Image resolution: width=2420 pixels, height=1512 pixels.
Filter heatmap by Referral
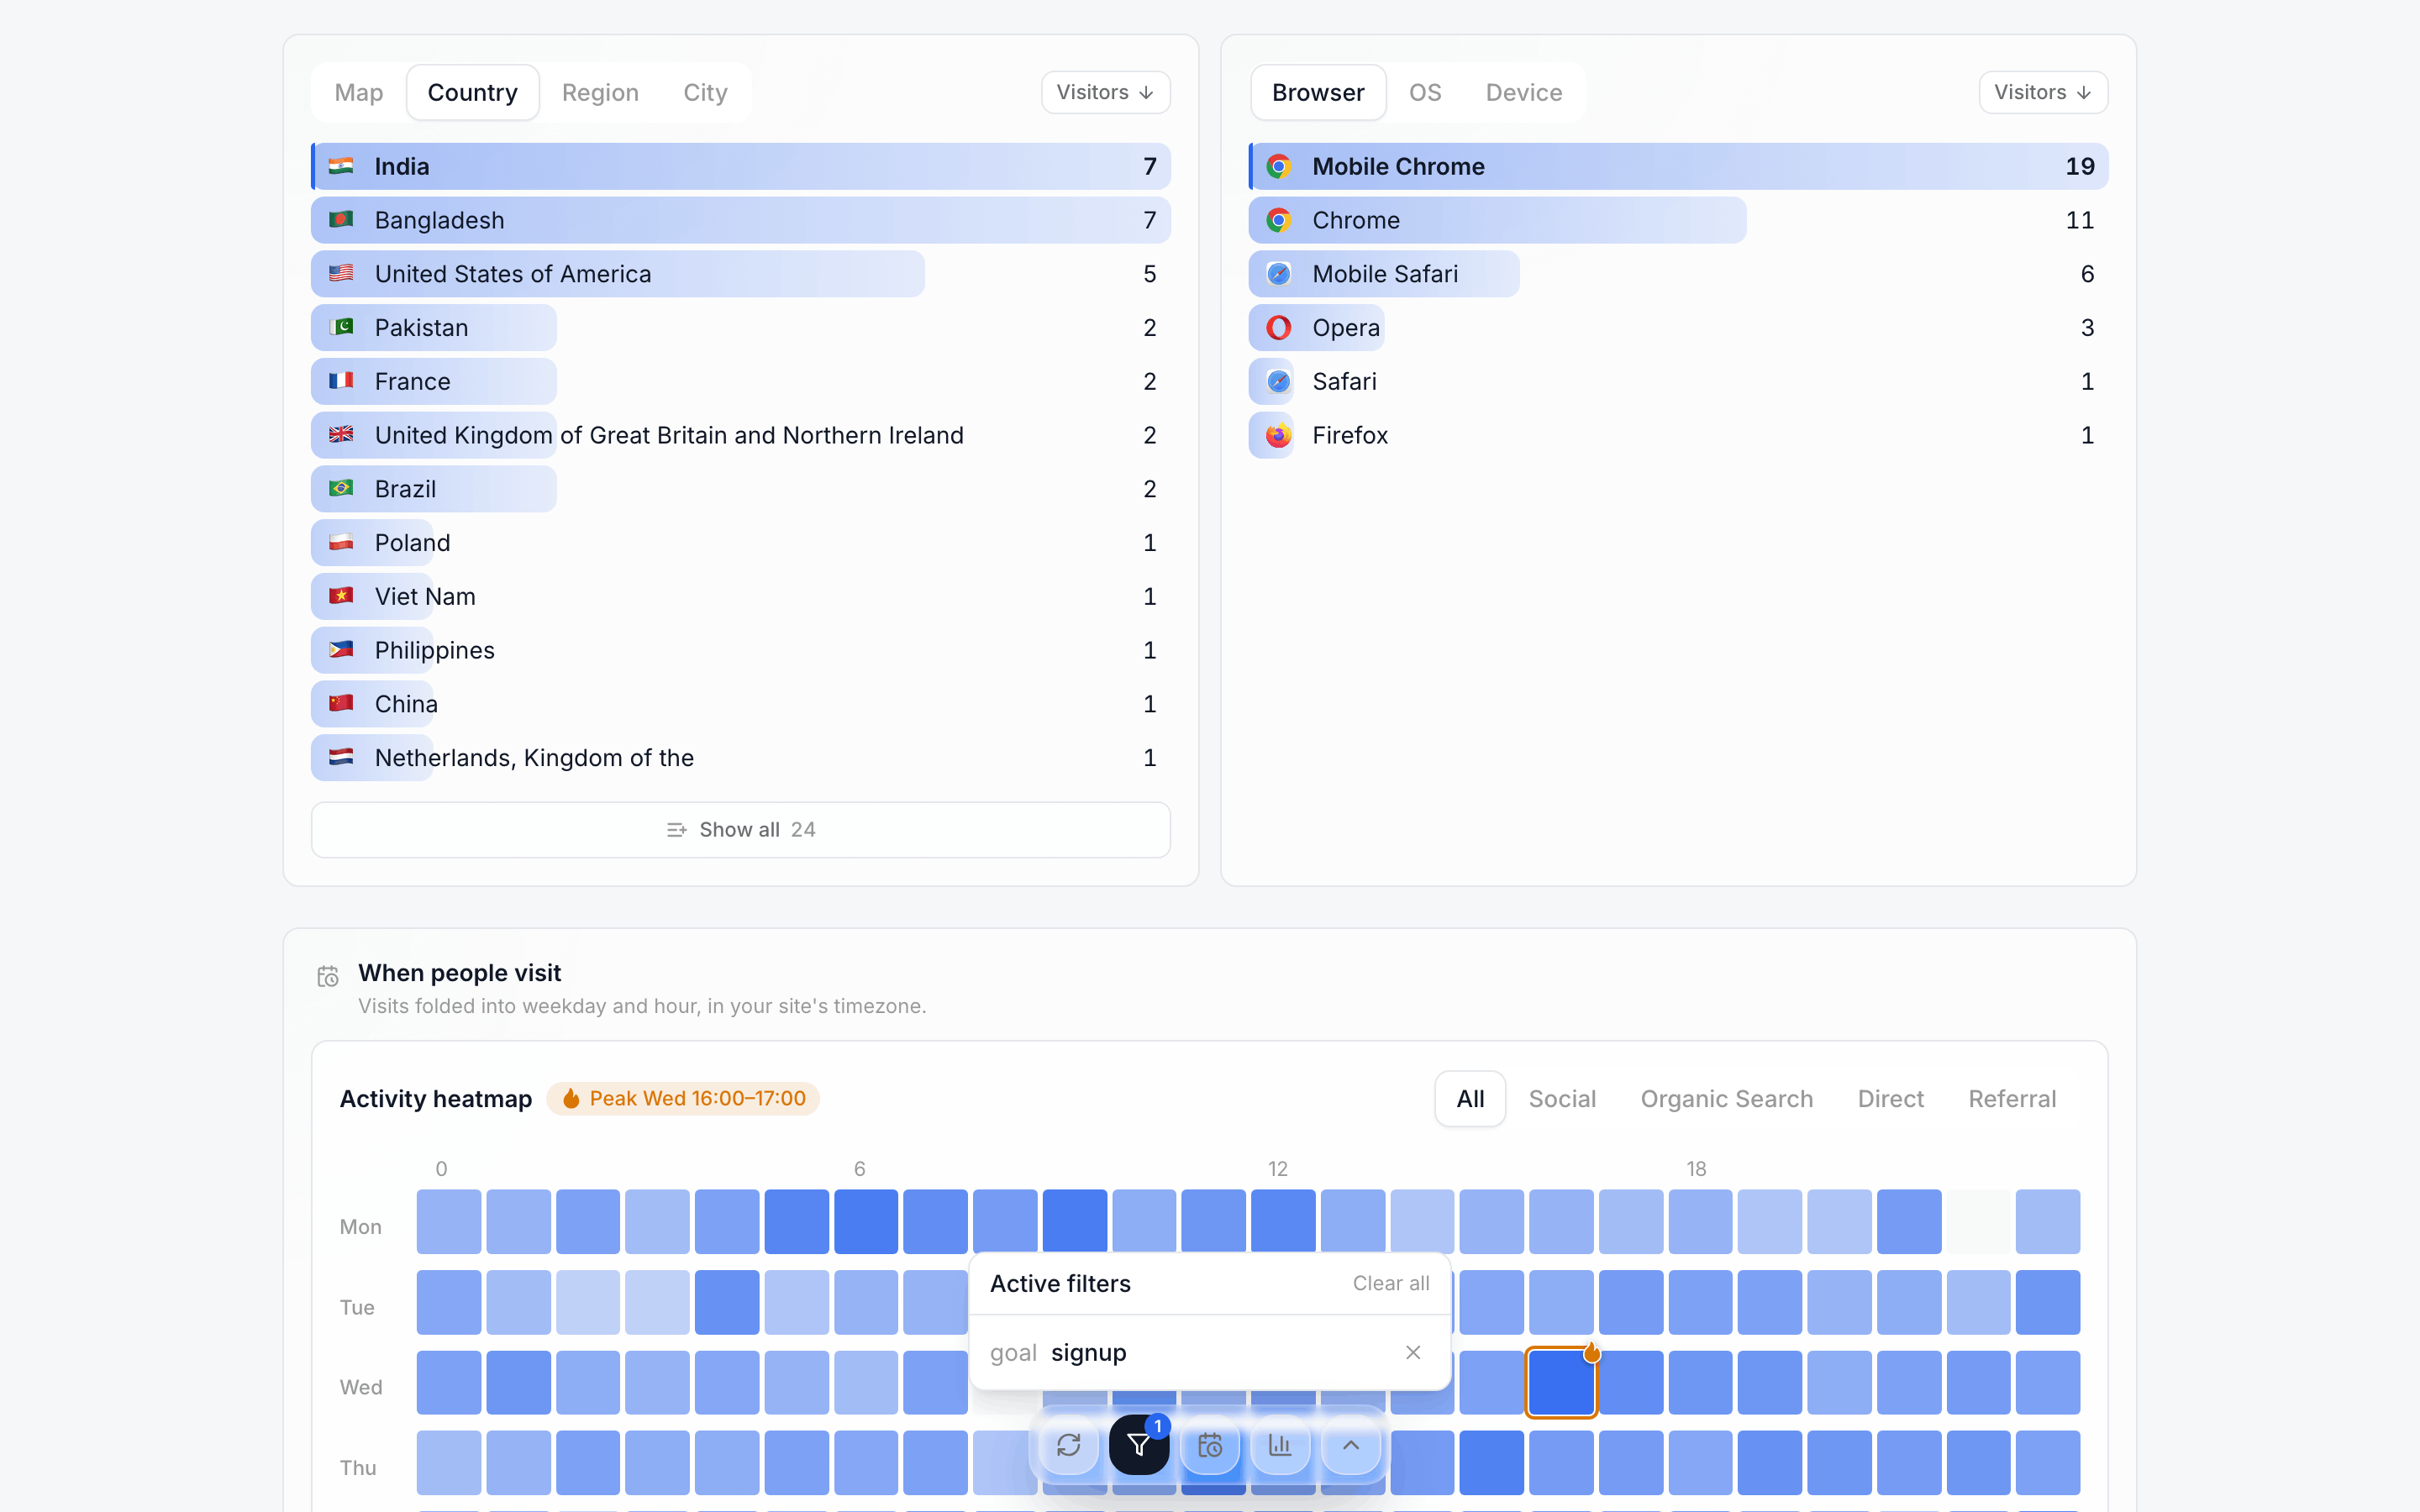tap(2012, 1098)
